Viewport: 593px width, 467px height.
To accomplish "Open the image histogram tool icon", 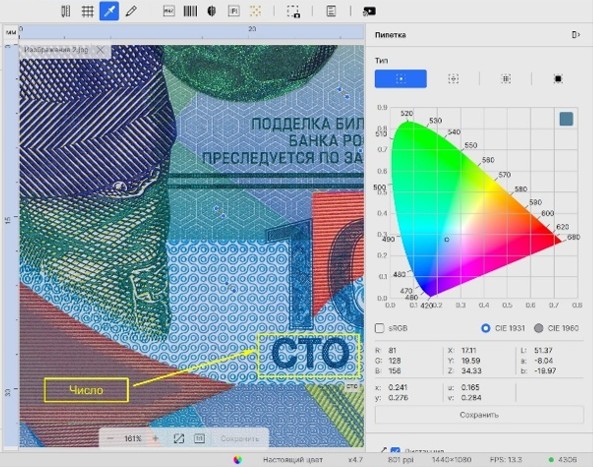I will [x=169, y=11].
